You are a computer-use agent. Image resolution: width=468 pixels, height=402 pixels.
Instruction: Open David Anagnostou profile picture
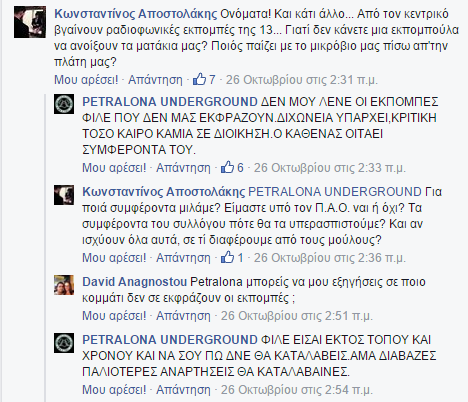(64, 285)
